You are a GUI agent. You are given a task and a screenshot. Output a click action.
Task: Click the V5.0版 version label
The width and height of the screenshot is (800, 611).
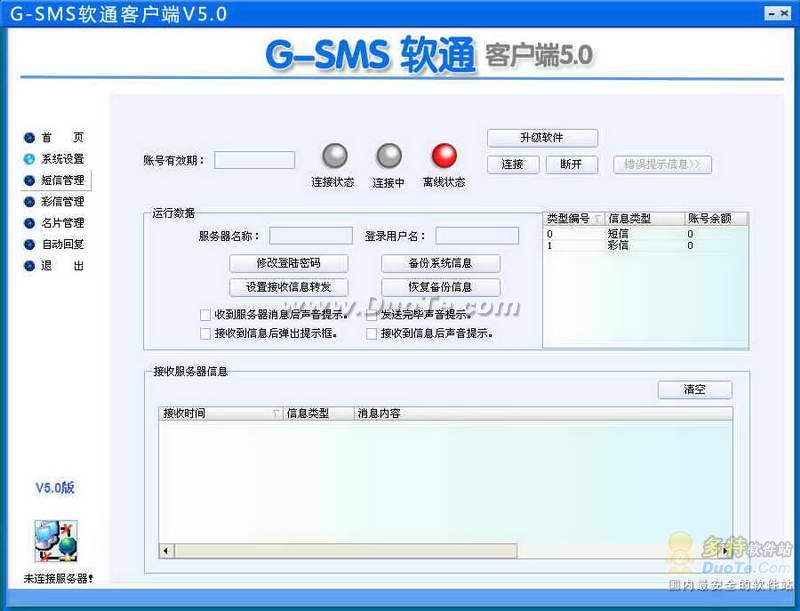pos(55,488)
